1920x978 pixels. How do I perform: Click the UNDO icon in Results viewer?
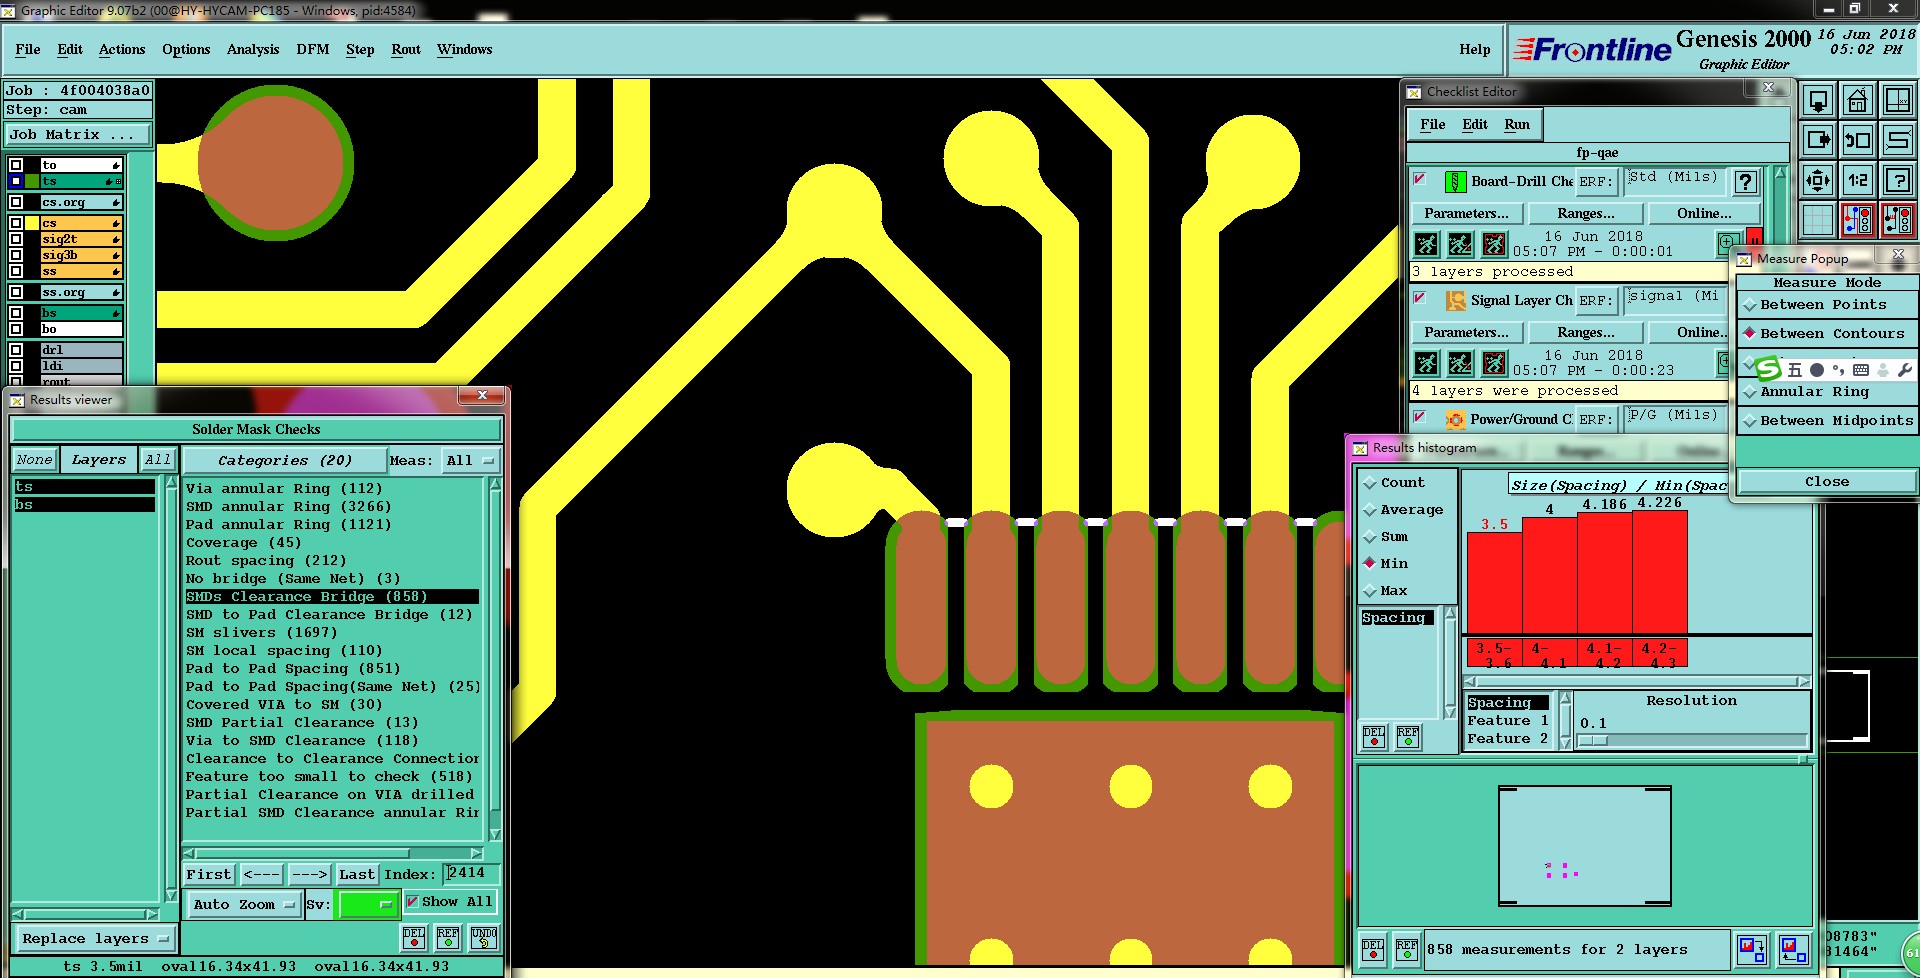coord(484,937)
